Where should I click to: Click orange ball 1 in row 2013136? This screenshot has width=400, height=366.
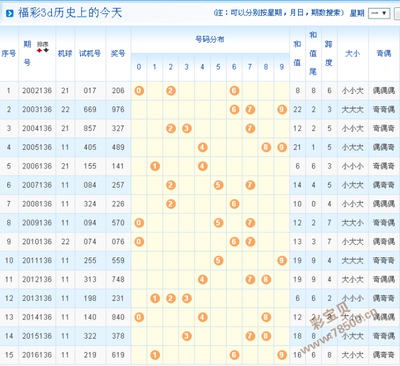pos(155,298)
